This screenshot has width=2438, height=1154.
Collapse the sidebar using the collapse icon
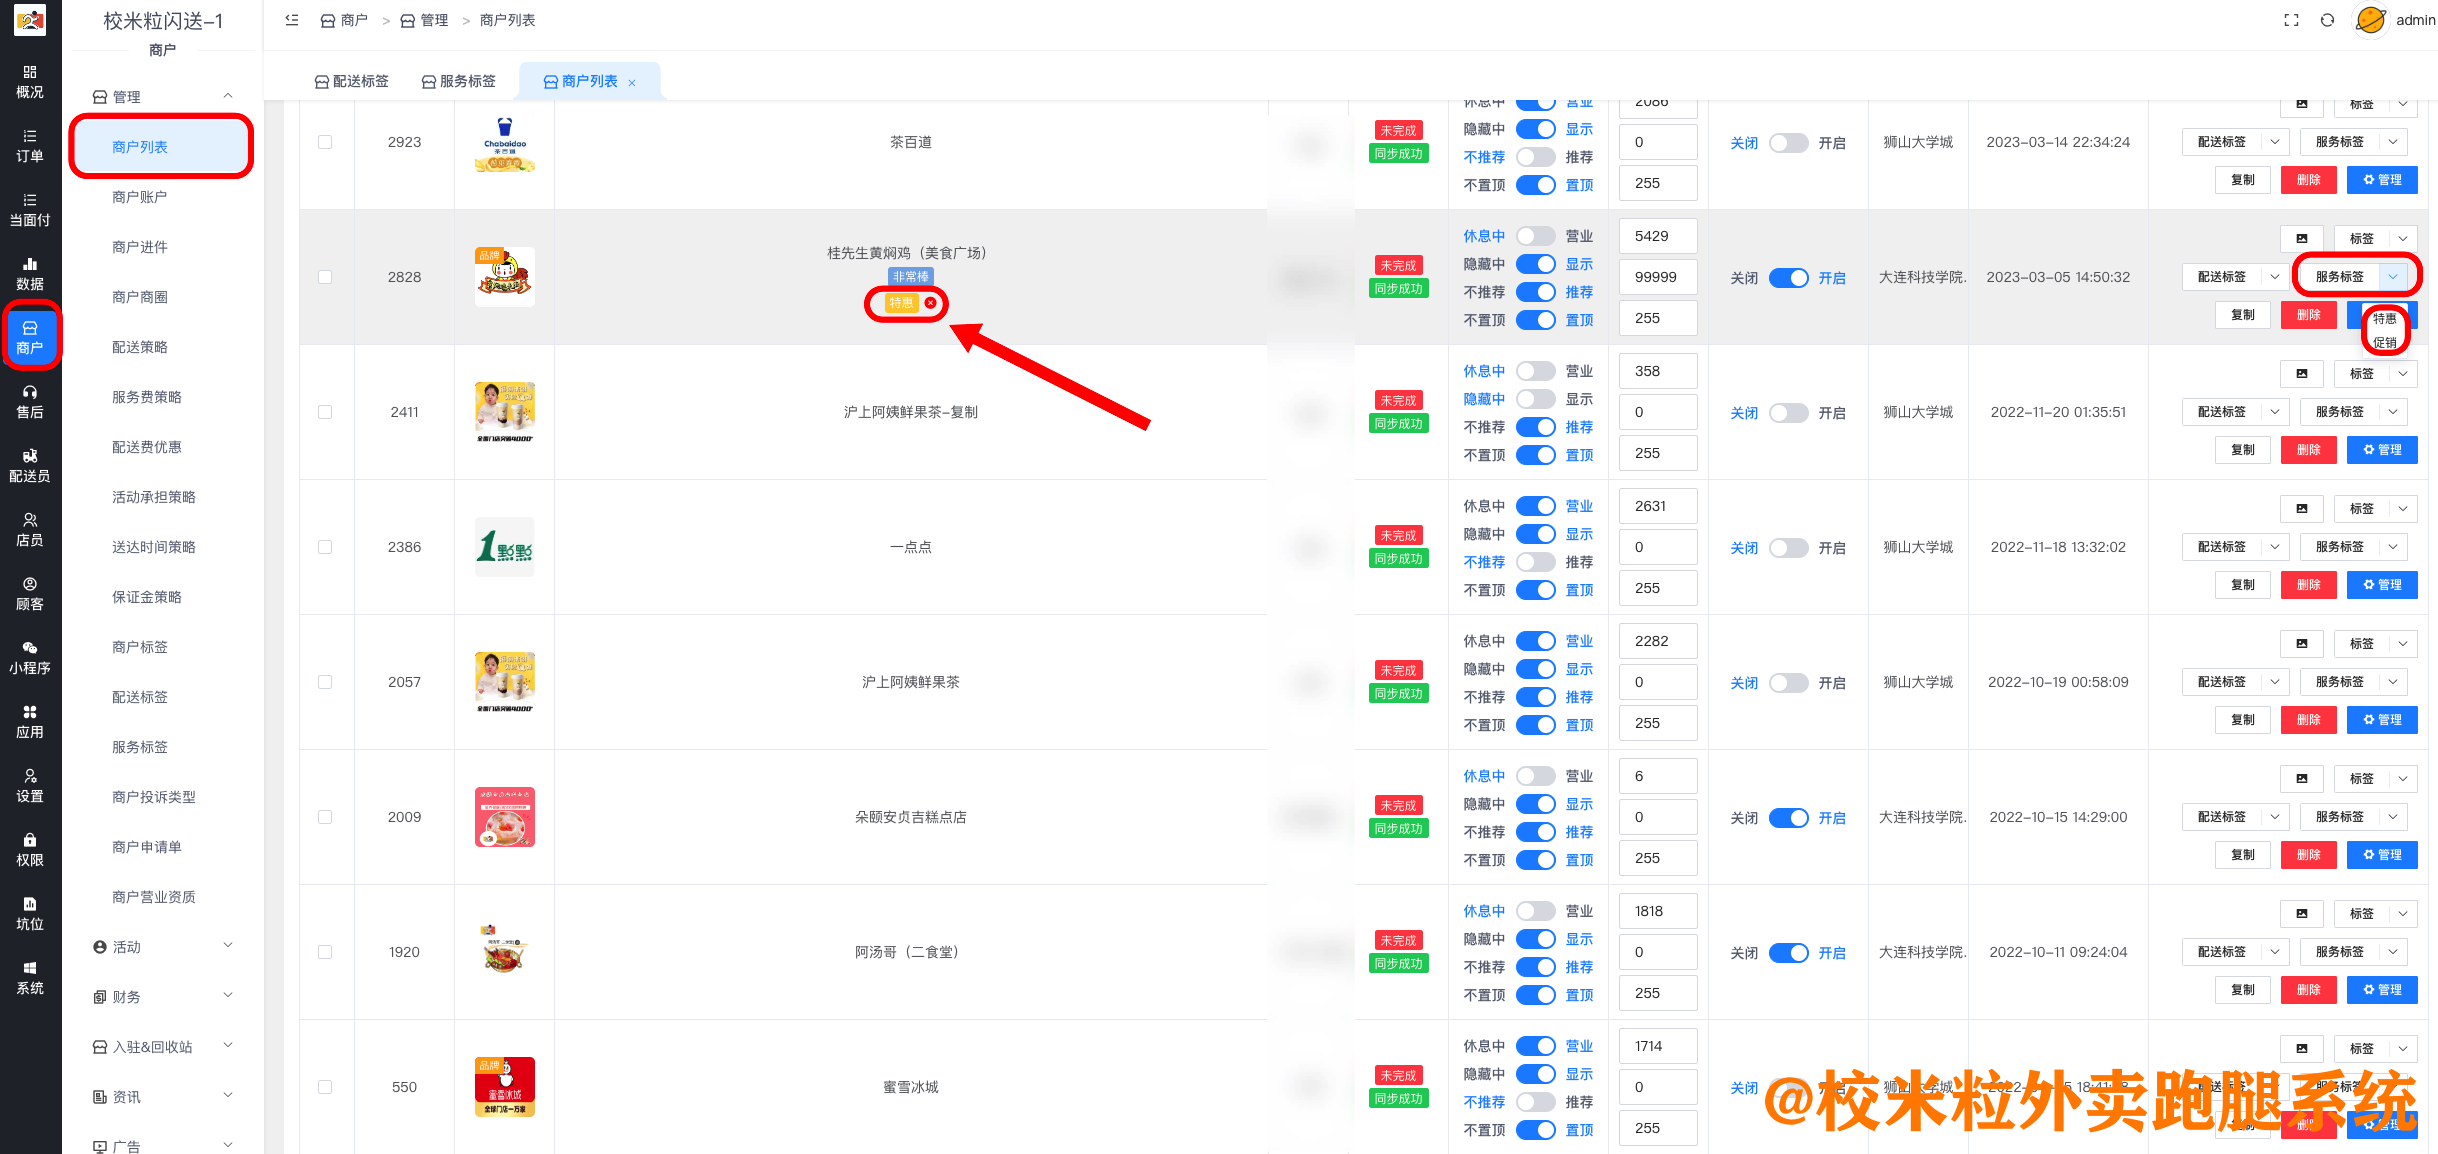[x=291, y=19]
